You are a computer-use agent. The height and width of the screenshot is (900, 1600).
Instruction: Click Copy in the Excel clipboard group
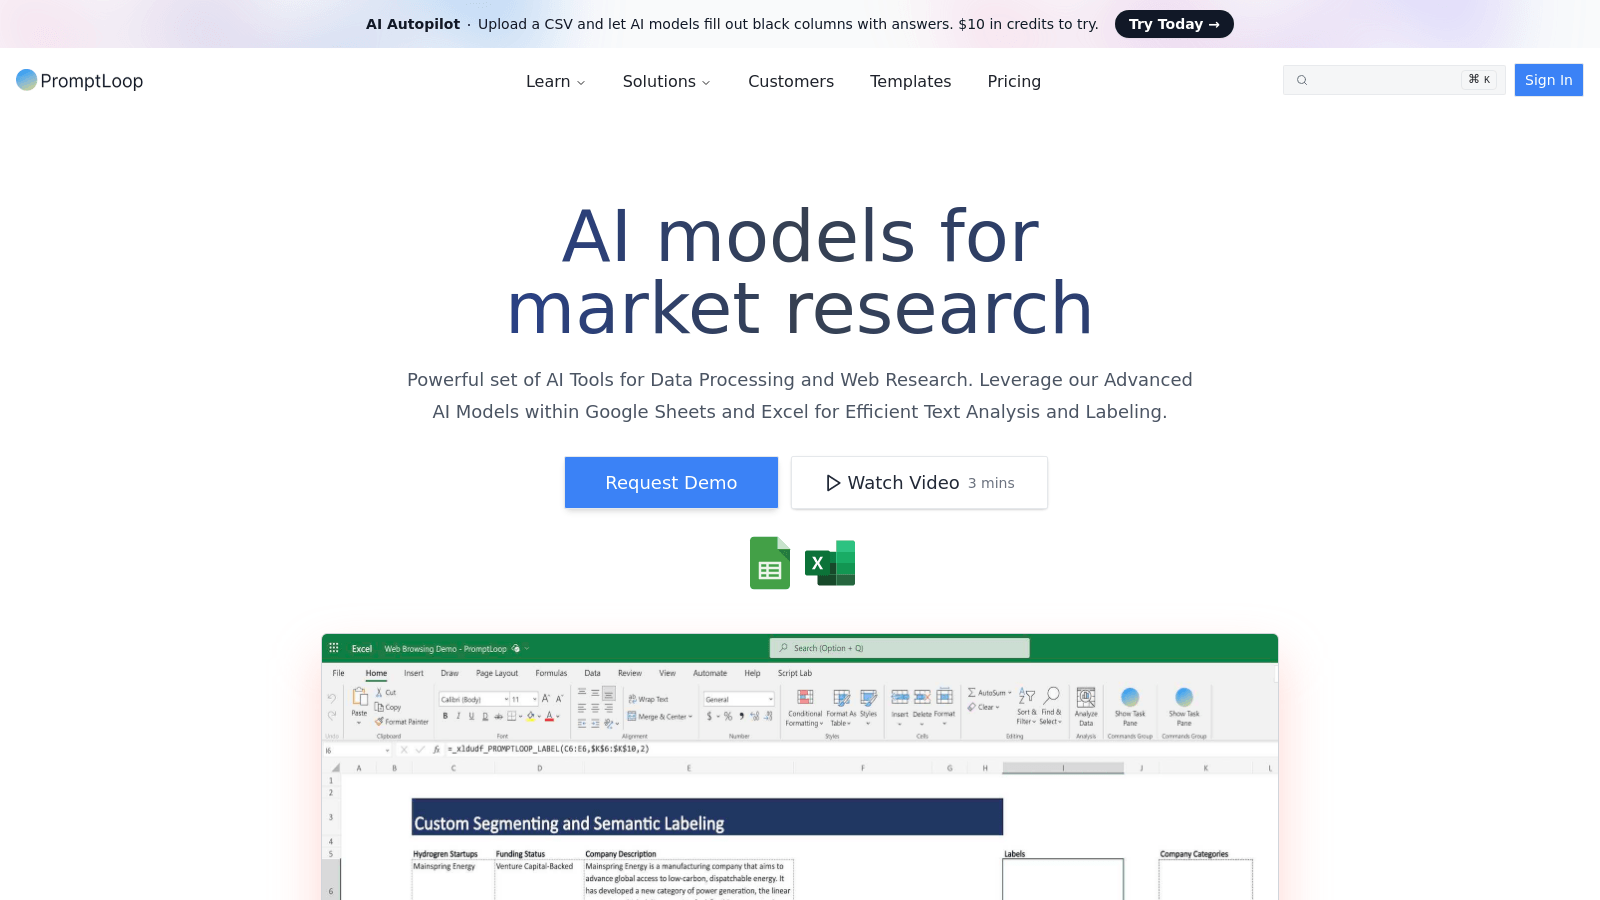point(388,707)
